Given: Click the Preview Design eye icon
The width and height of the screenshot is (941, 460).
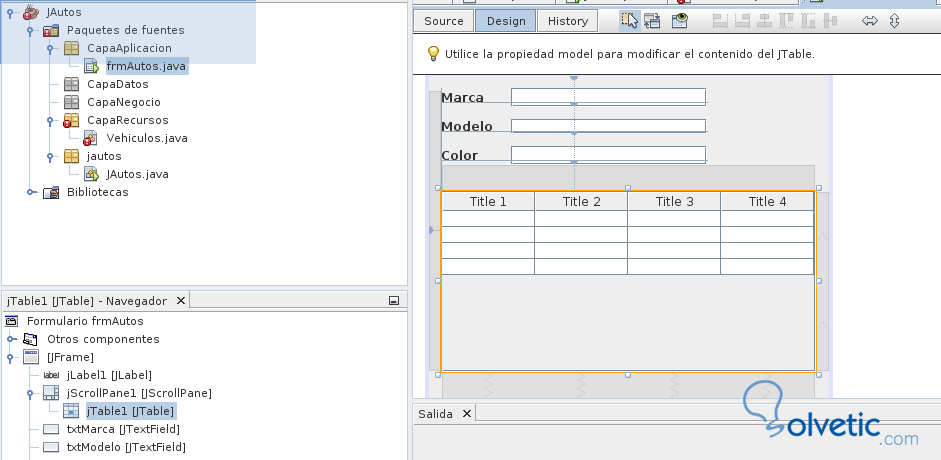Looking at the screenshot, I should click(x=680, y=20).
